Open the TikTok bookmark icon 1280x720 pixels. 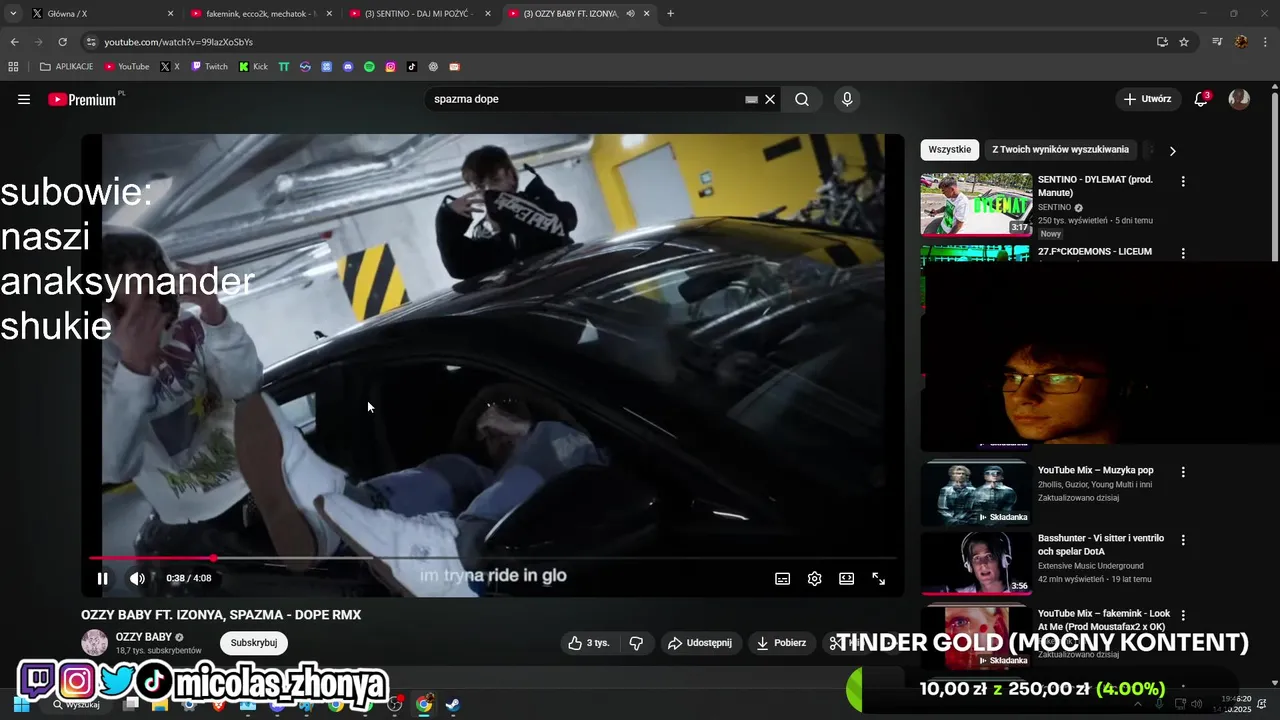click(411, 67)
